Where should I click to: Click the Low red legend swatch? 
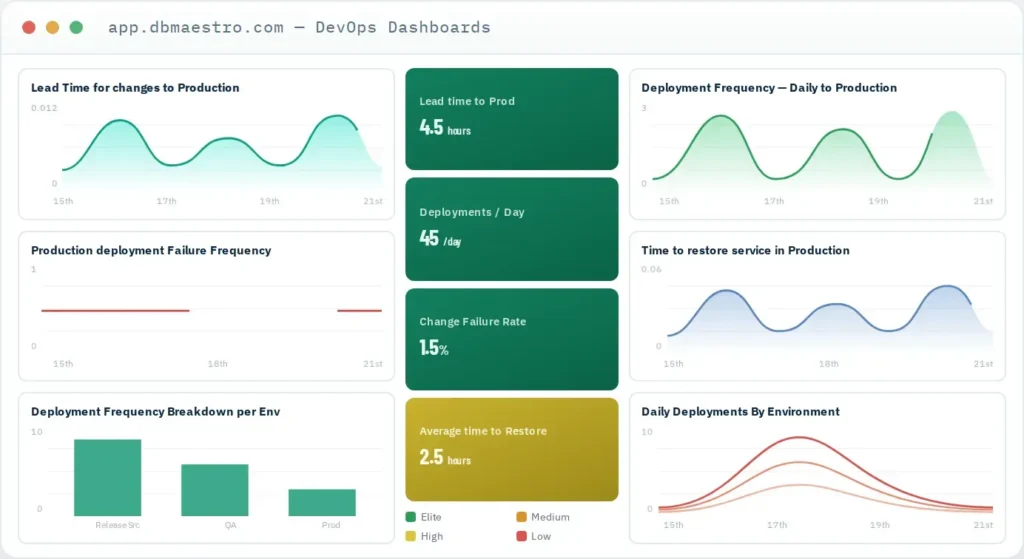[521, 536]
